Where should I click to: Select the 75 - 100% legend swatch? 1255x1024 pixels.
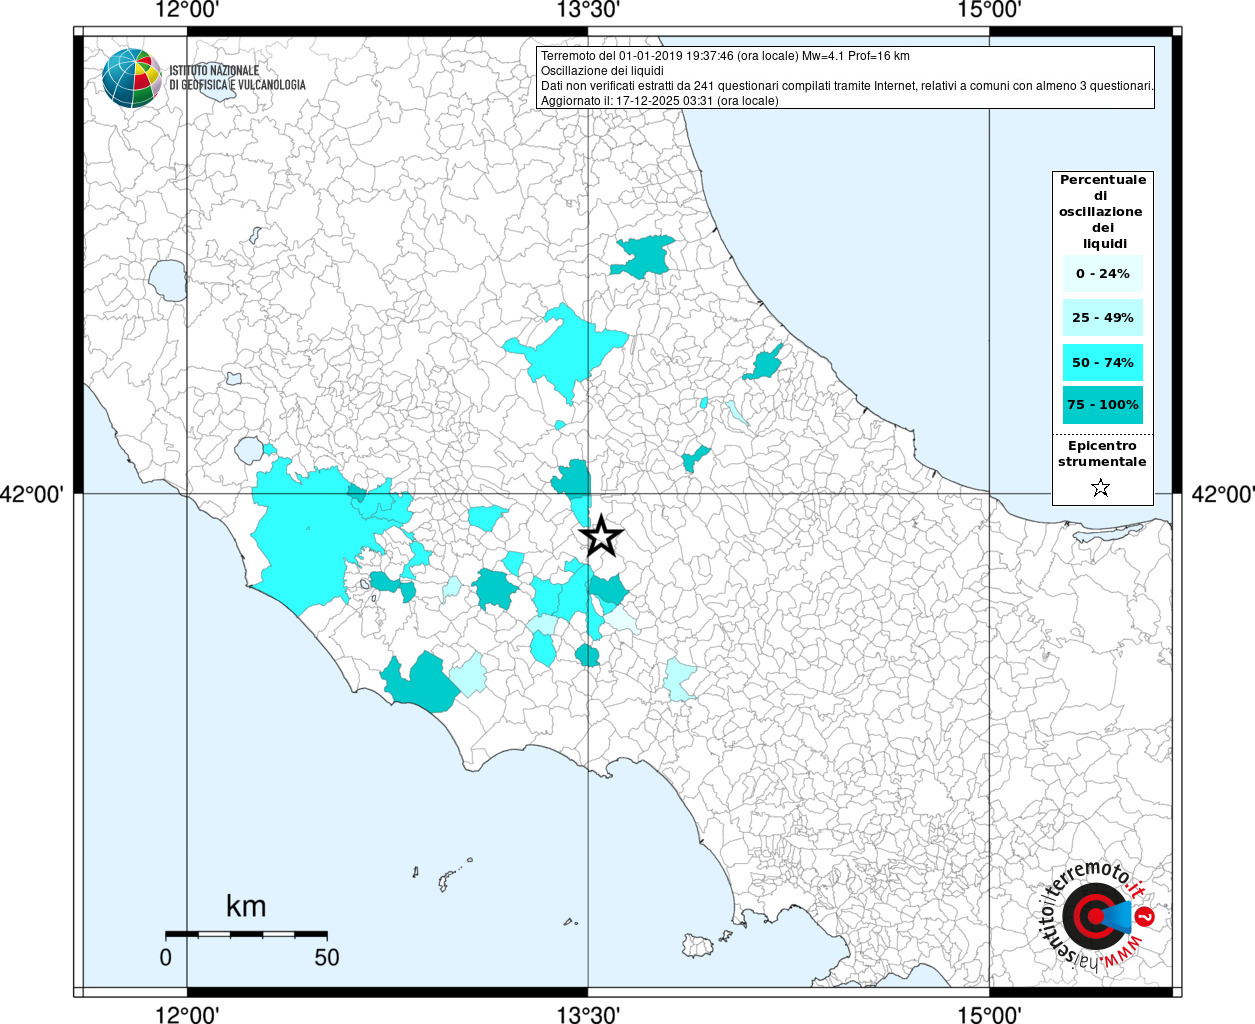point(1102,405)
